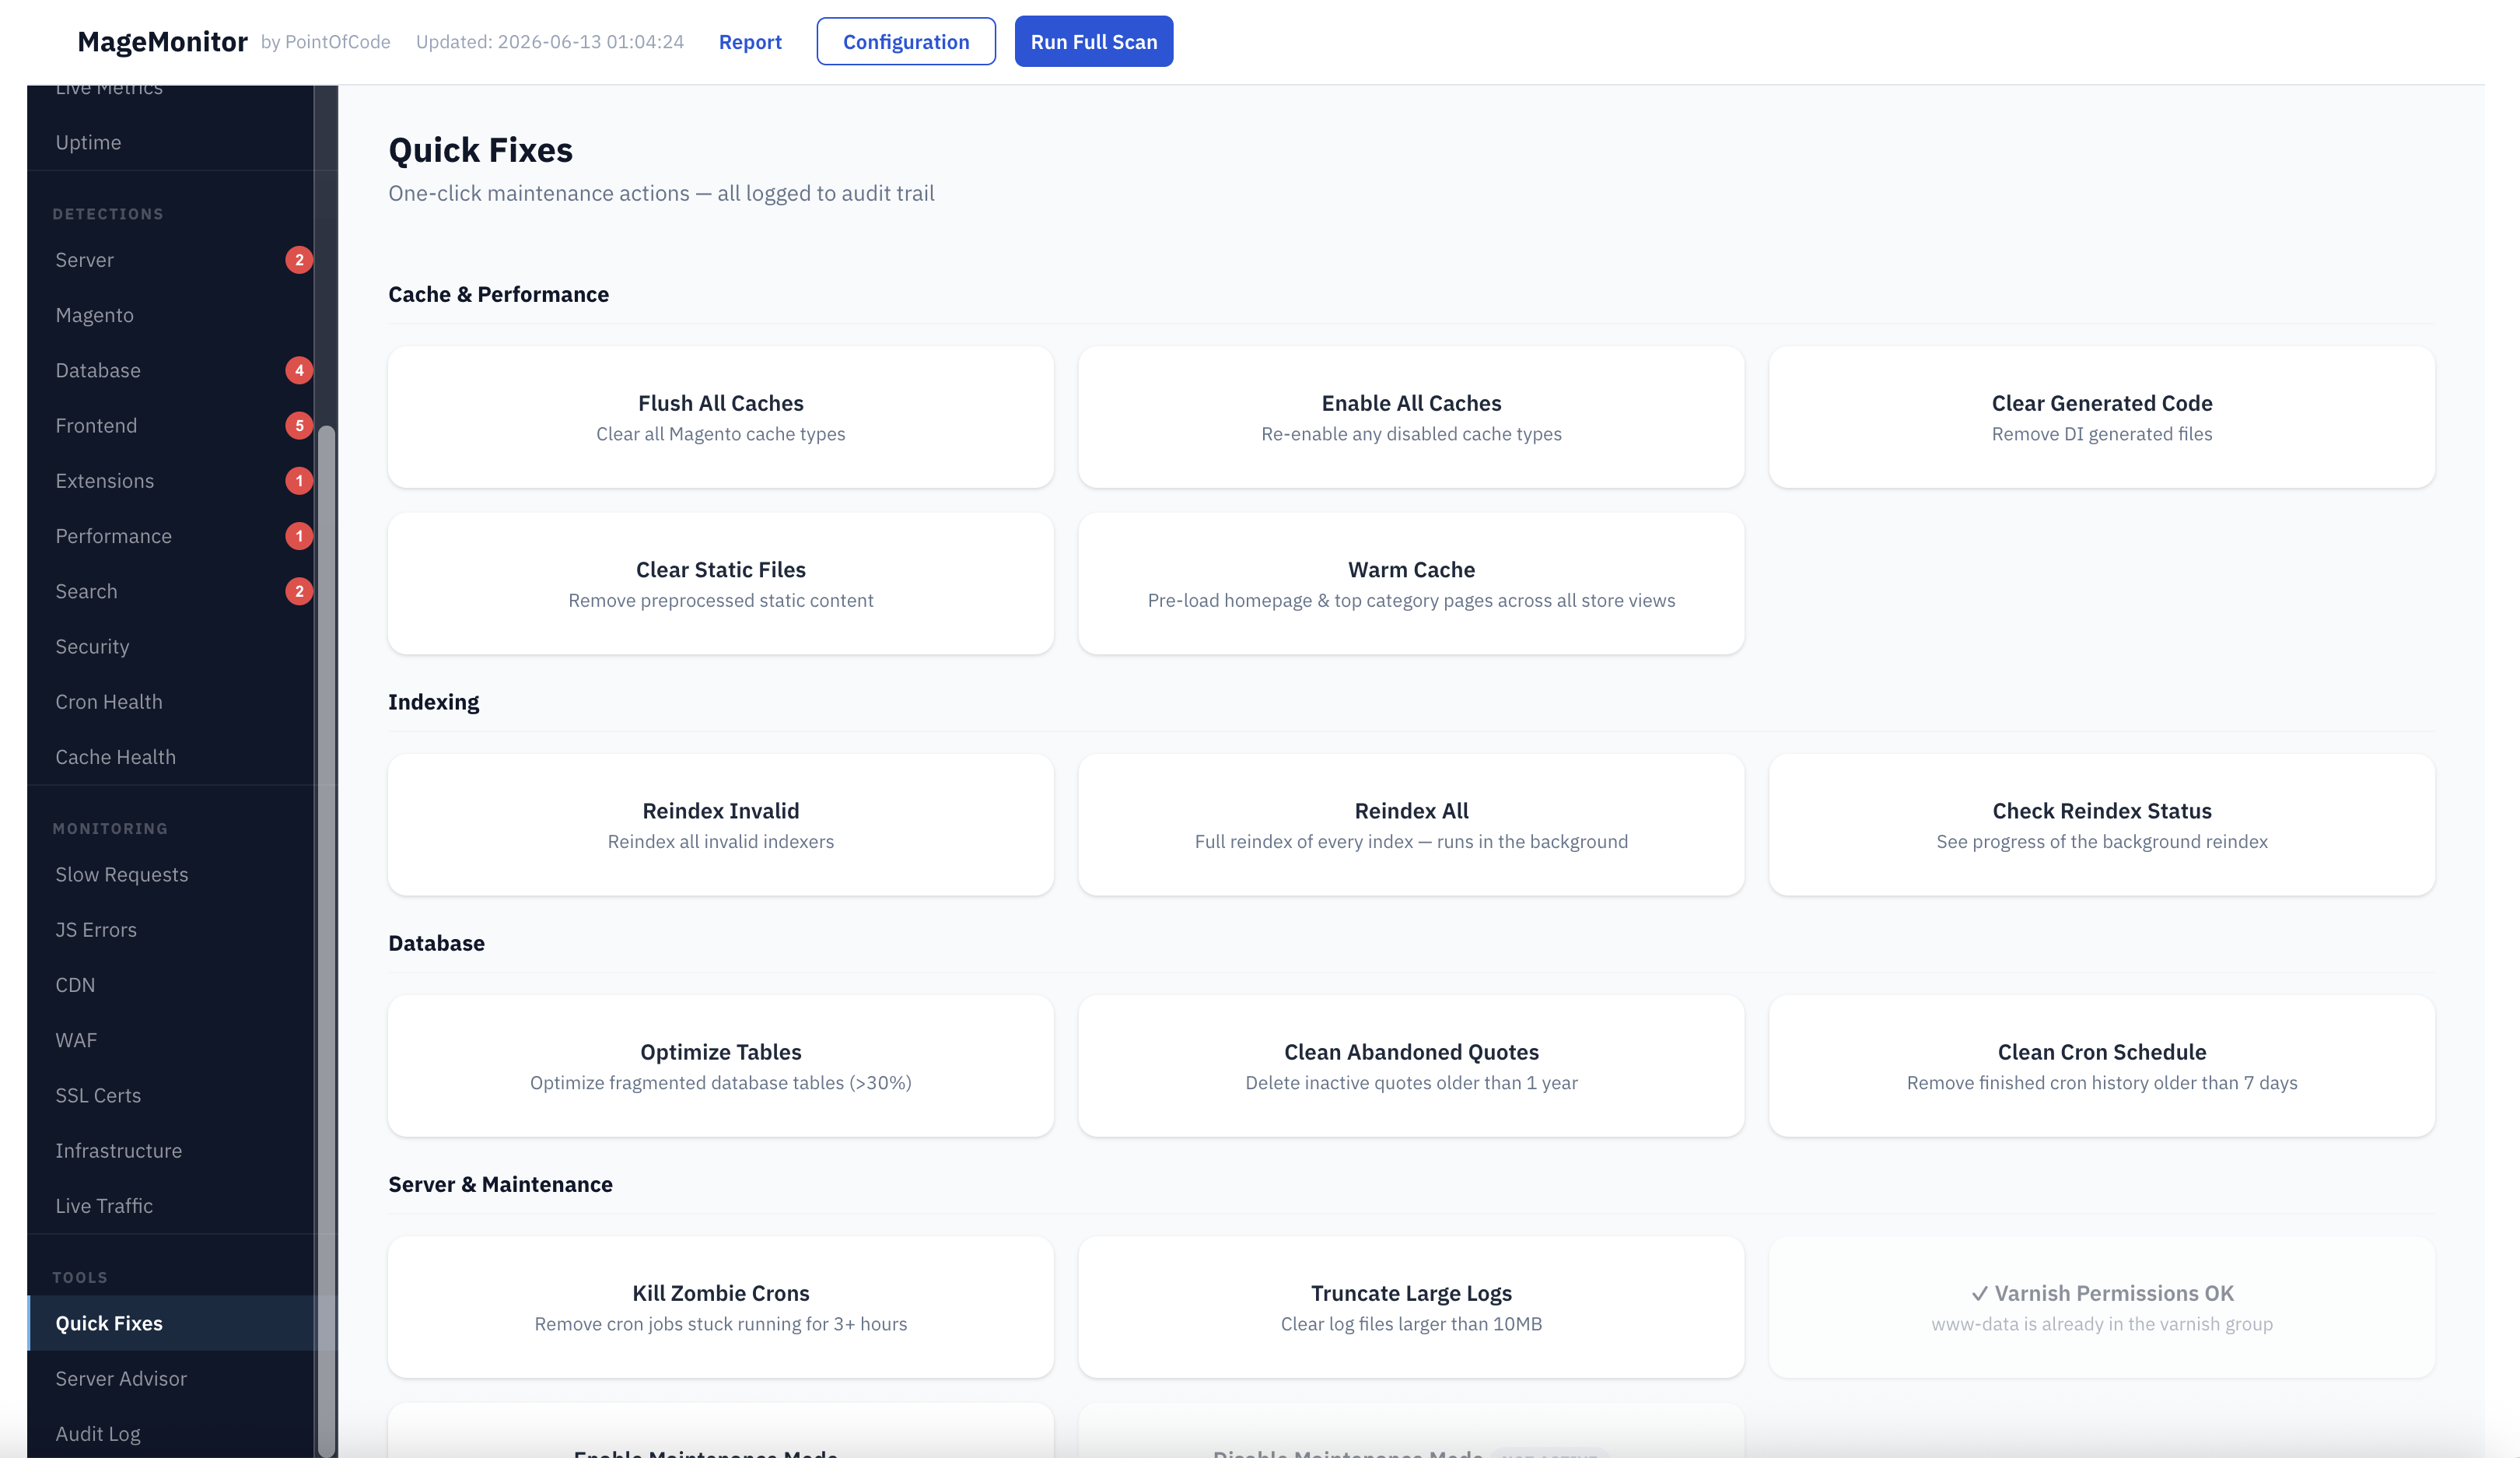Run Truncate Large Logs
Viewport: 2520px width, 1458px height.
(x=1411, y=1307)
